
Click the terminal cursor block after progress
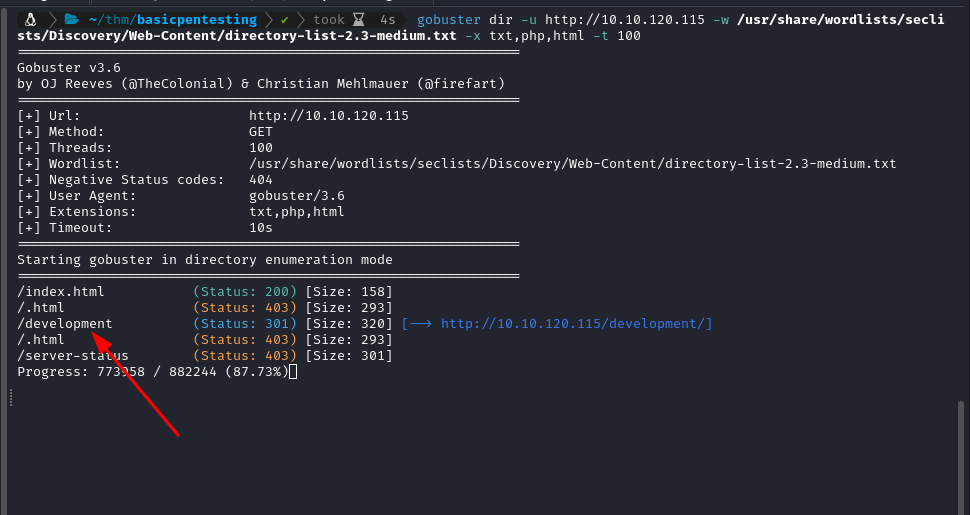pos(293,372)
